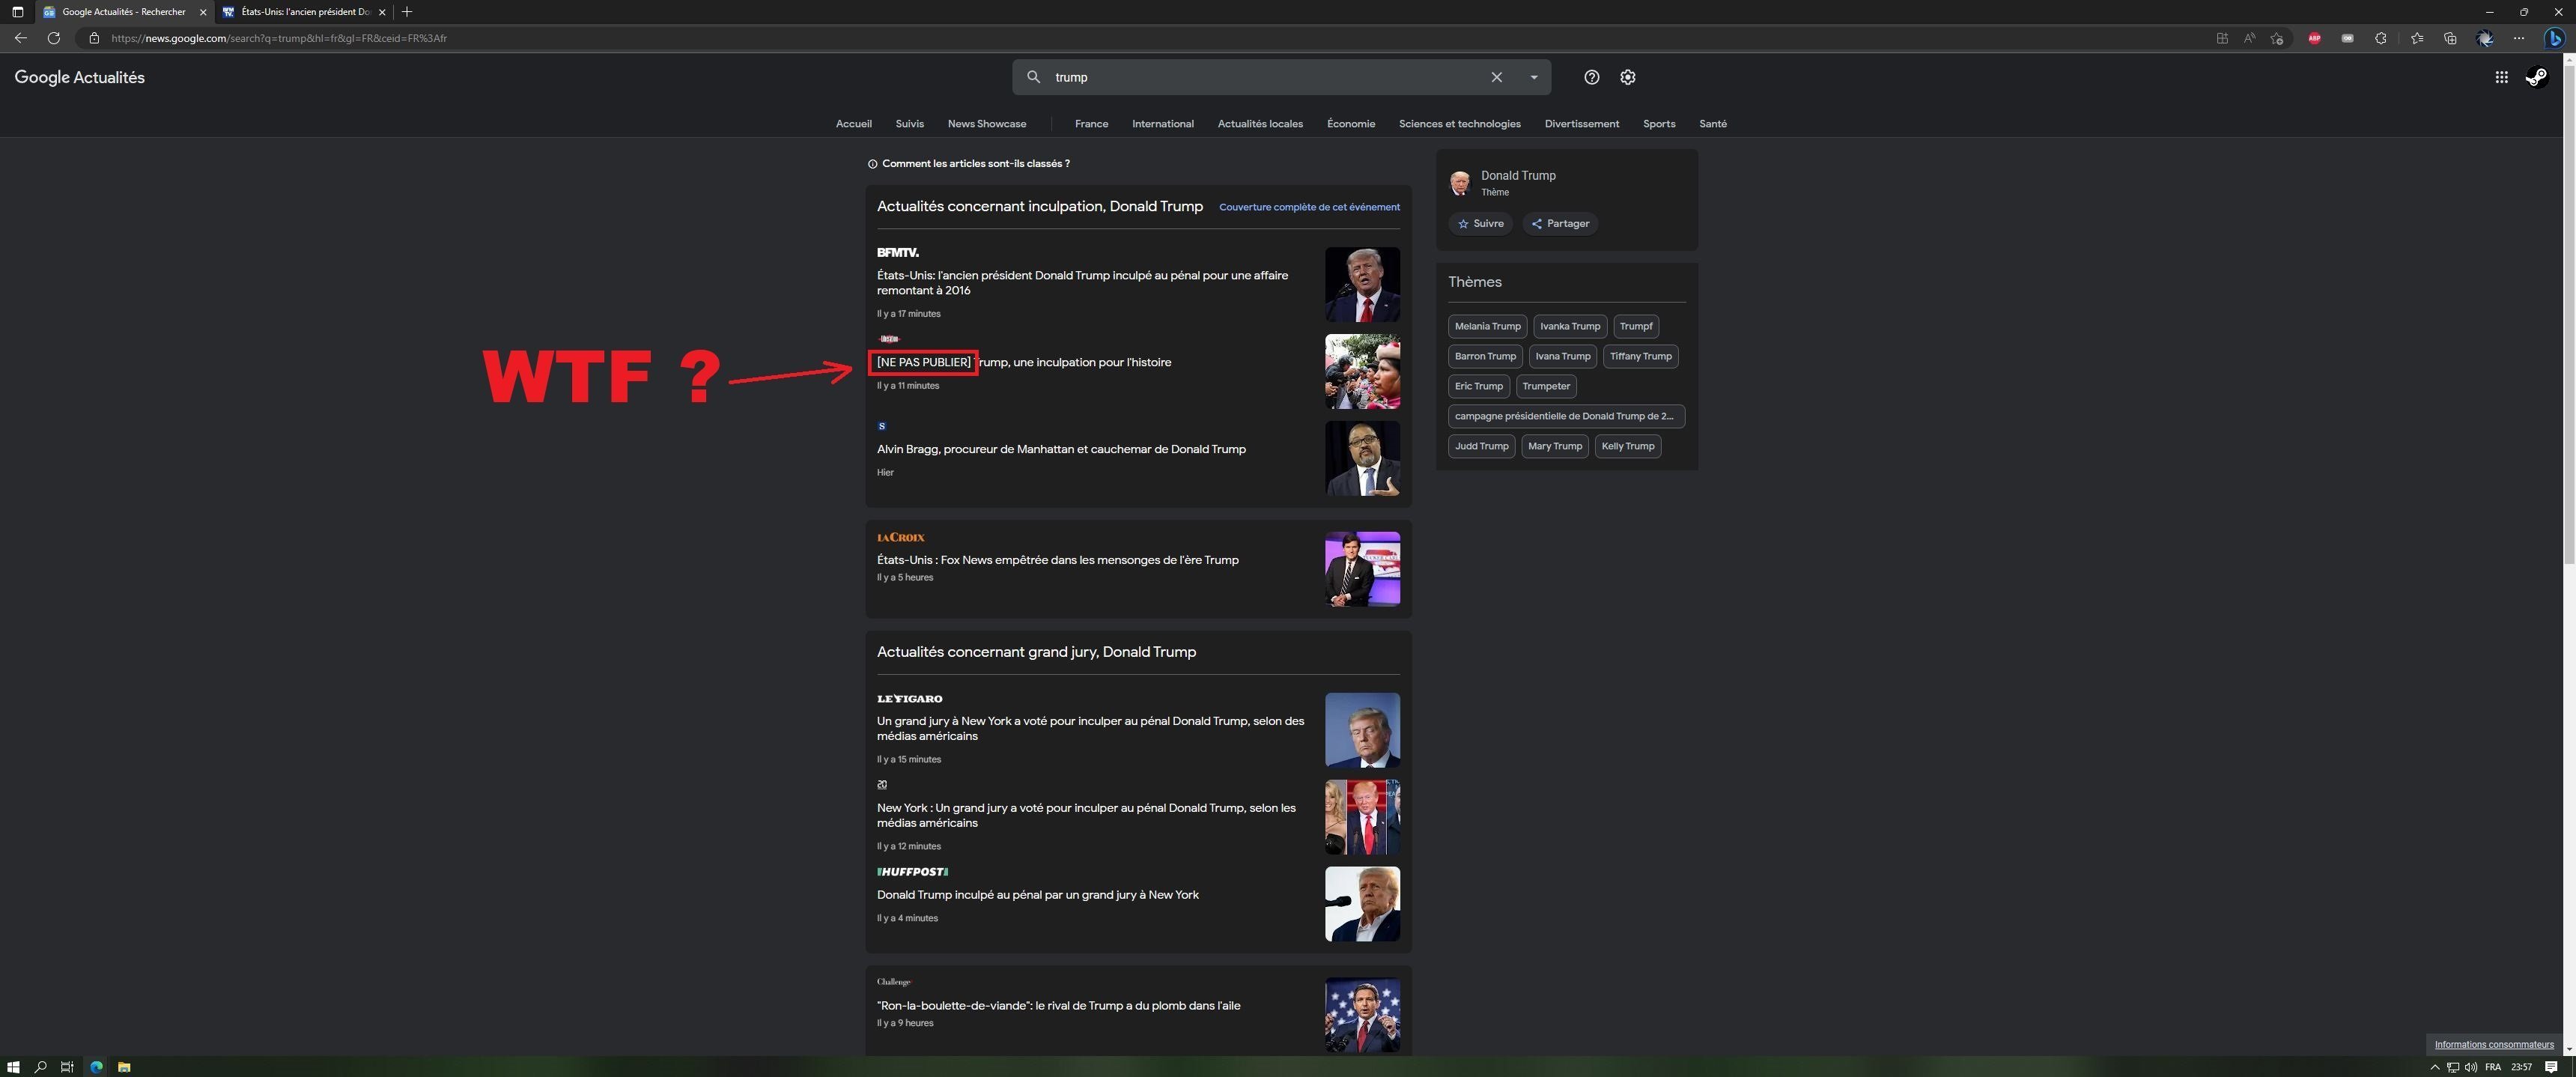2576x1077 pixels.
Task: Open Couverture complète de cet événement
Action: [1309, 207]
